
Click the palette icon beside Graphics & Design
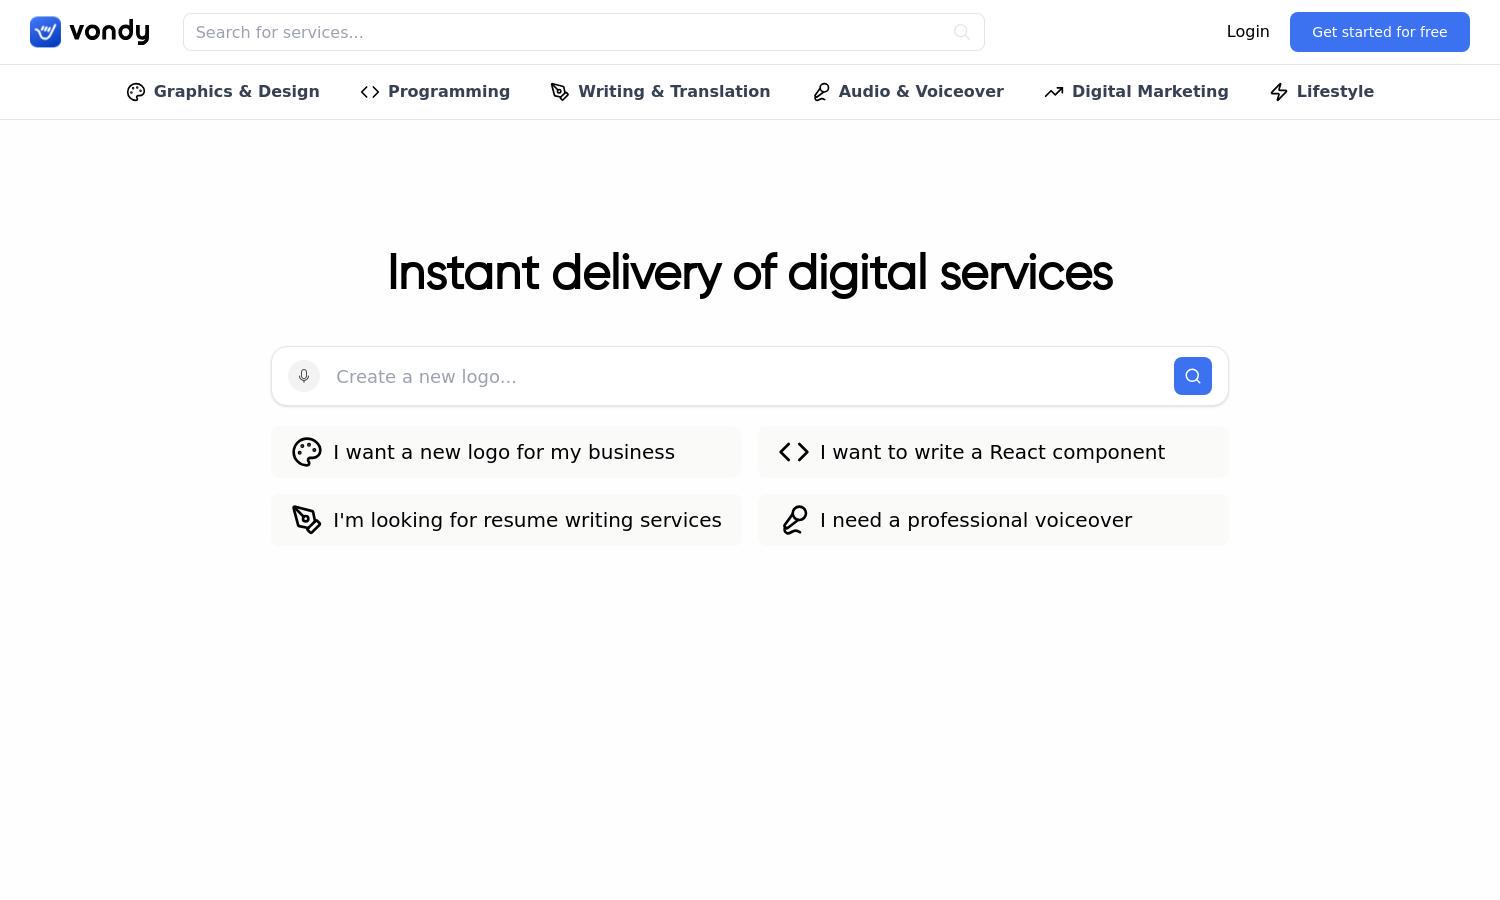[136, 92]
